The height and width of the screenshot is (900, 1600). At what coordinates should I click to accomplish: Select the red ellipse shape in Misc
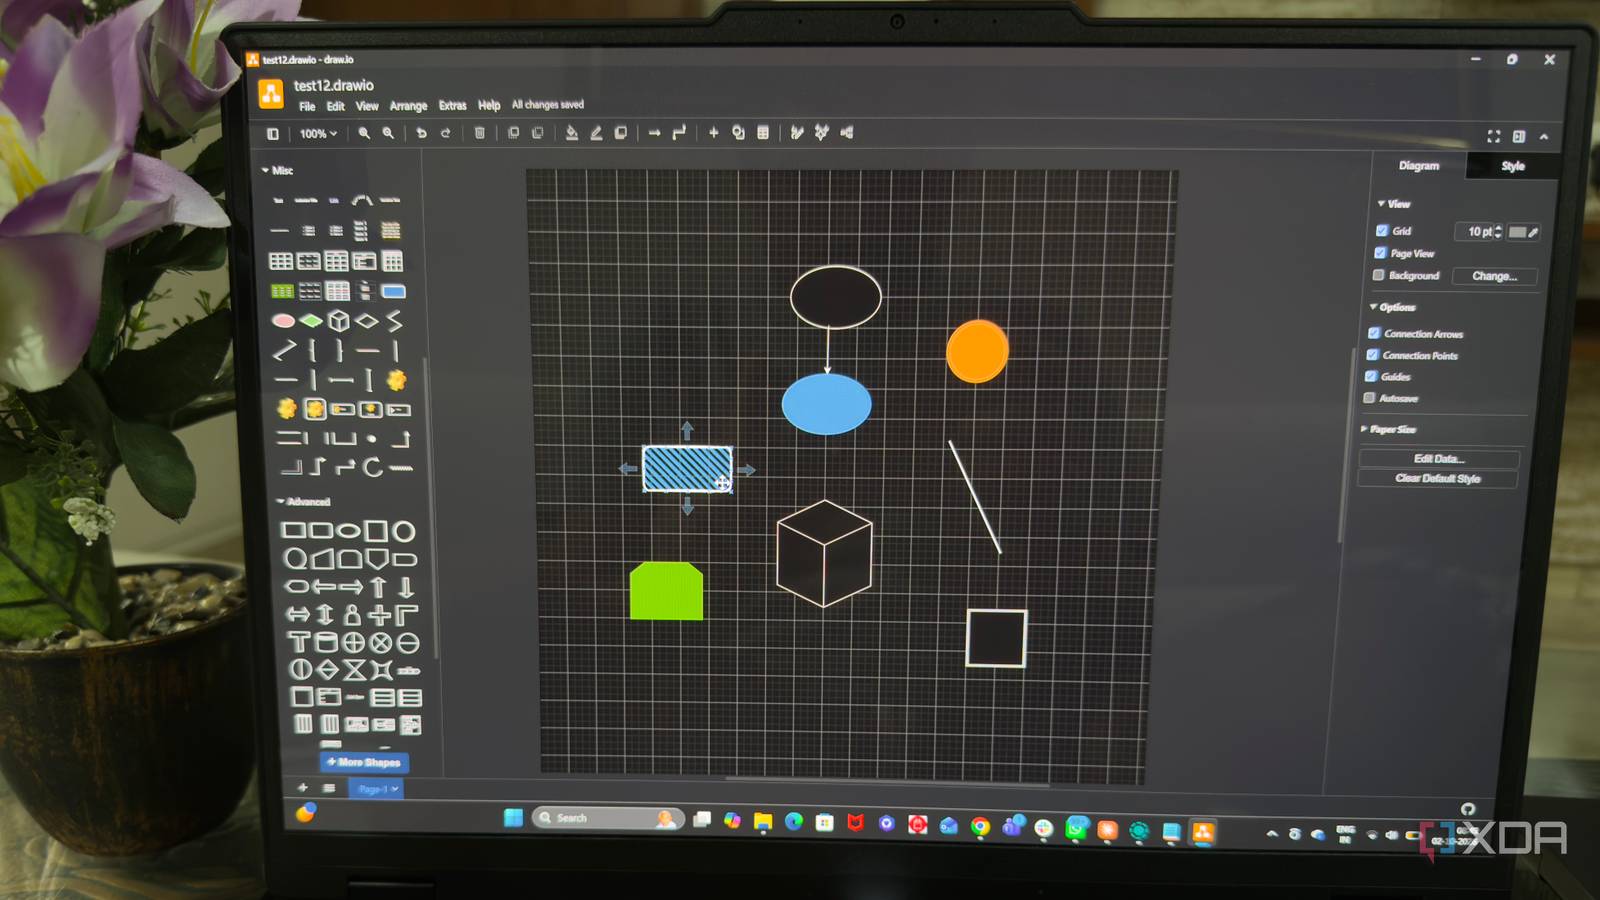[x=284, y=321]
